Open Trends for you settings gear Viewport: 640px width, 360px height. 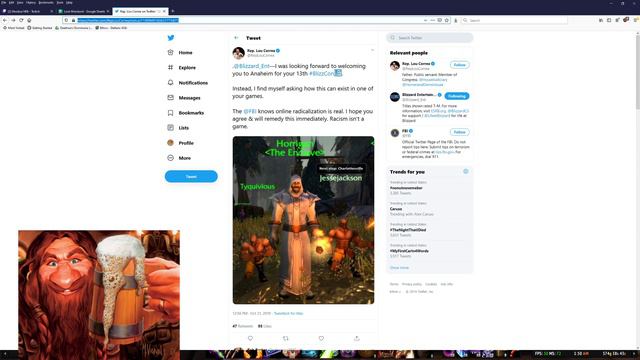coord(466,171)
